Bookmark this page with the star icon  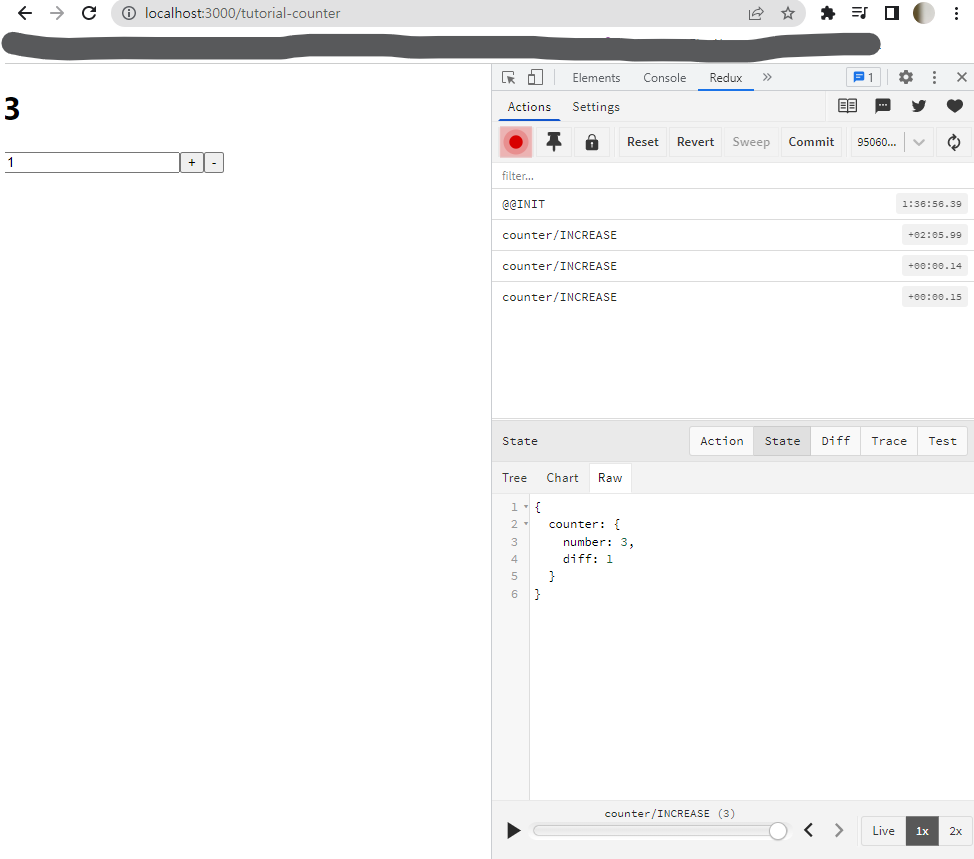(788, 13)
